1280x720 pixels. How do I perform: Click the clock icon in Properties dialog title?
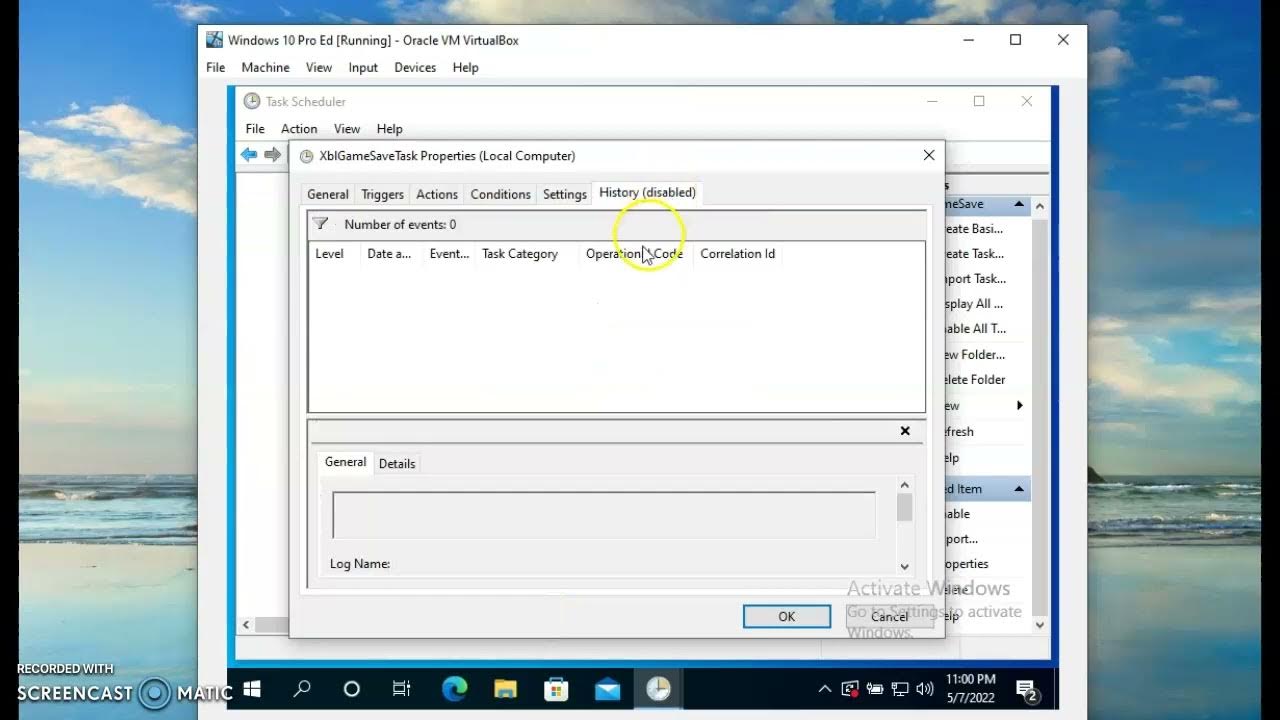(x=306, y=156)
